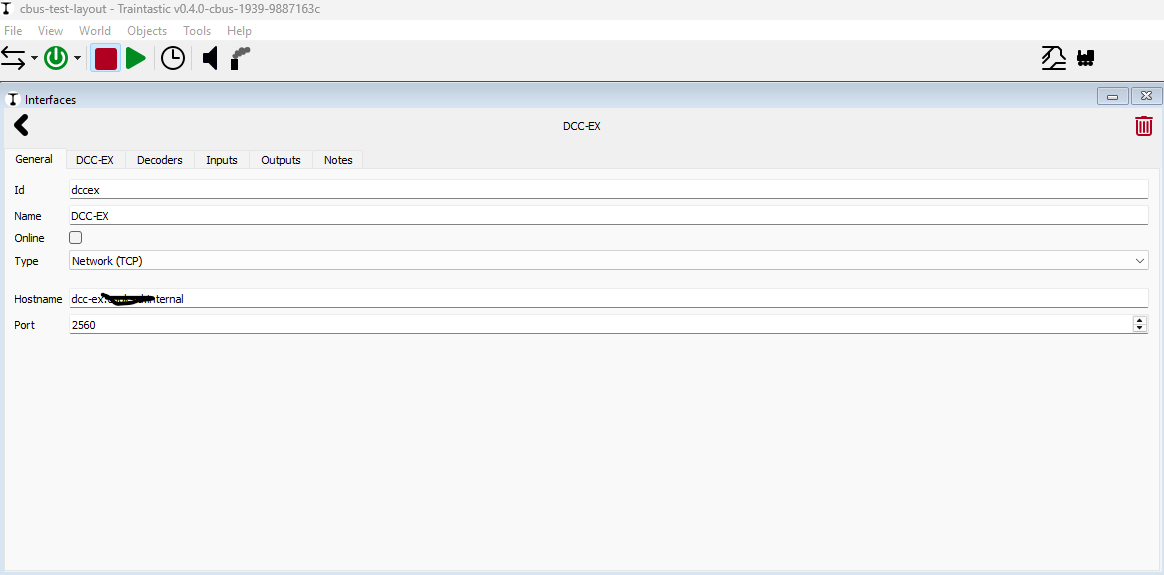The image size is (1164, 575).
Task: Open the power button dropdown arrow
Action: (77, 59)
